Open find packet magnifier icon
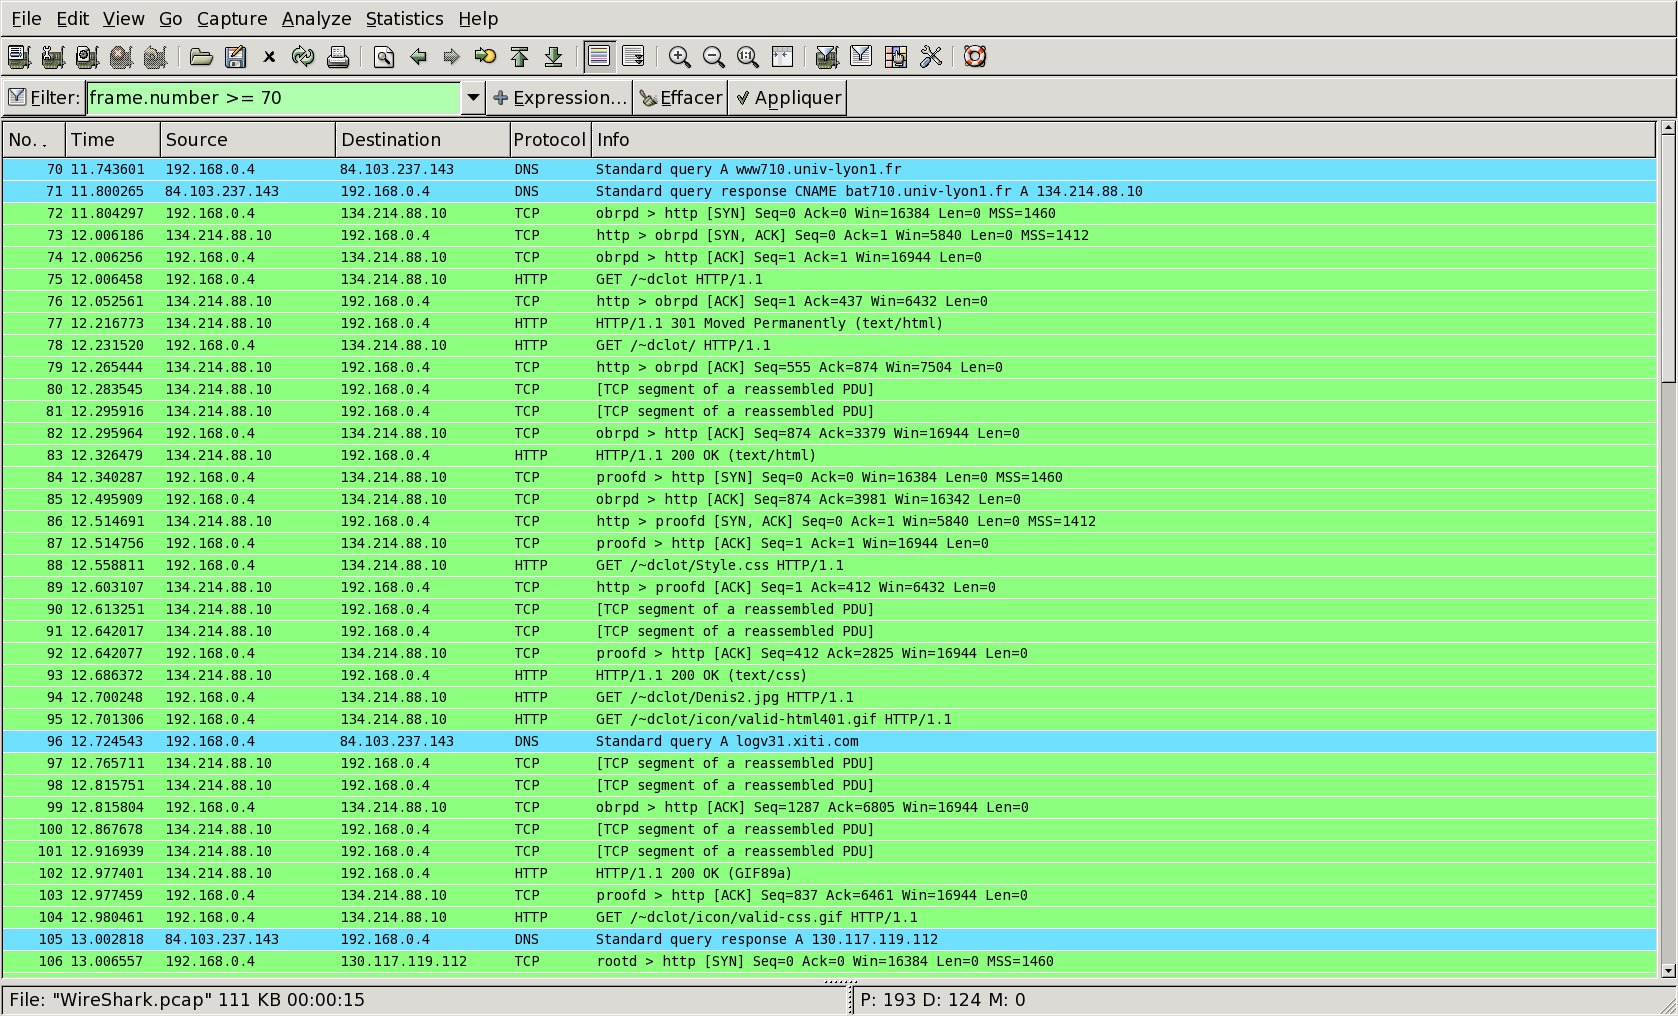This screenshot has height=1016, width=1678. click(x=384, y=57)
